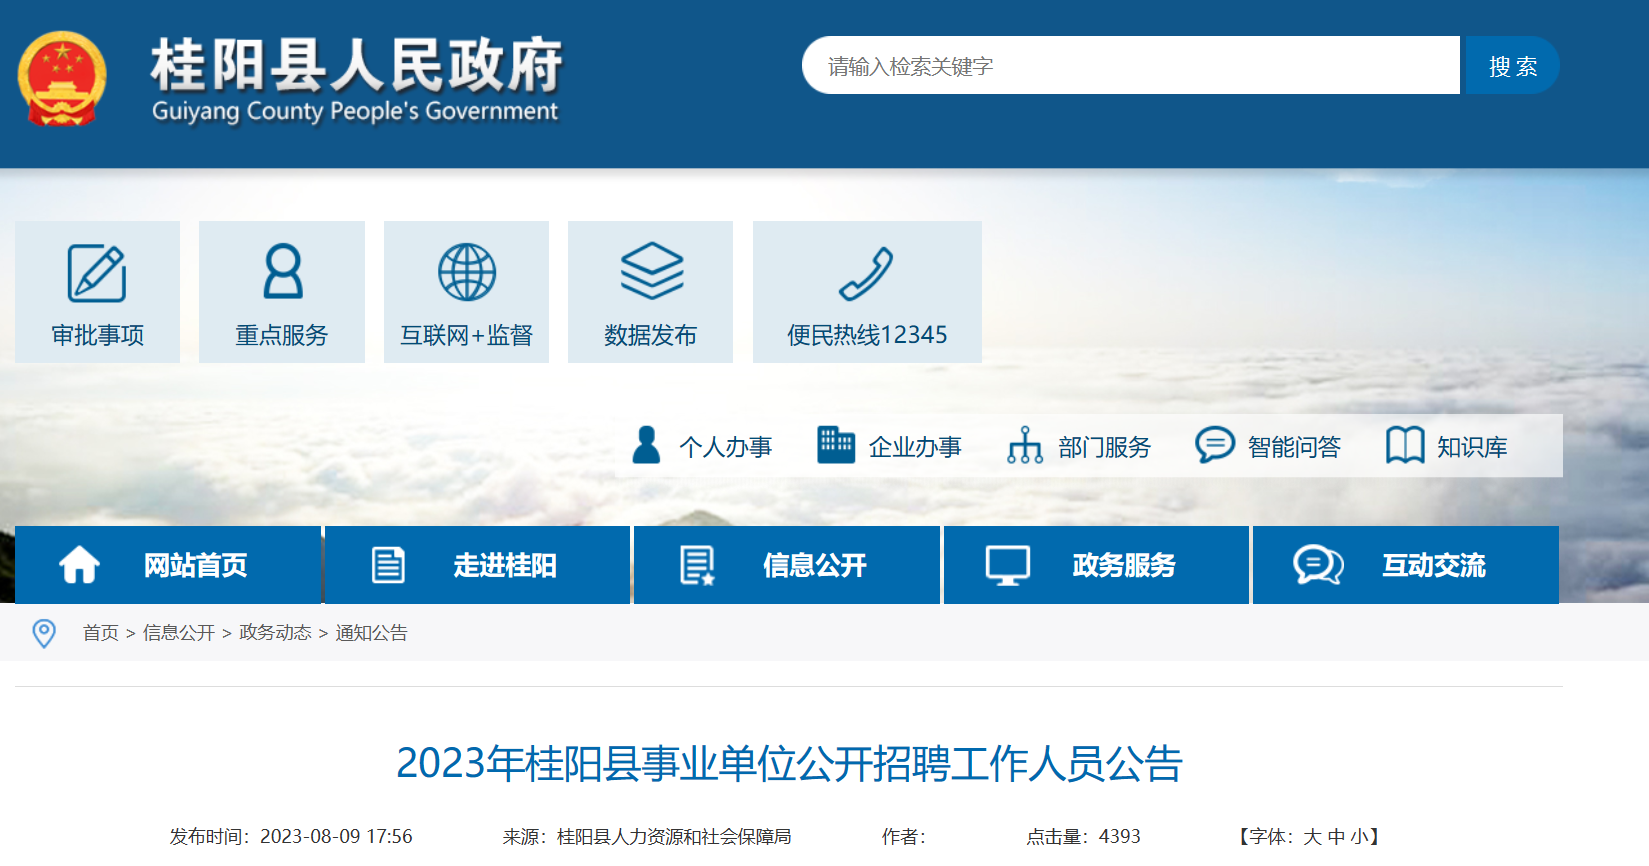Click the 个人办事 person silhouette icon
1649x866 pixels.
tap(647, 445)
